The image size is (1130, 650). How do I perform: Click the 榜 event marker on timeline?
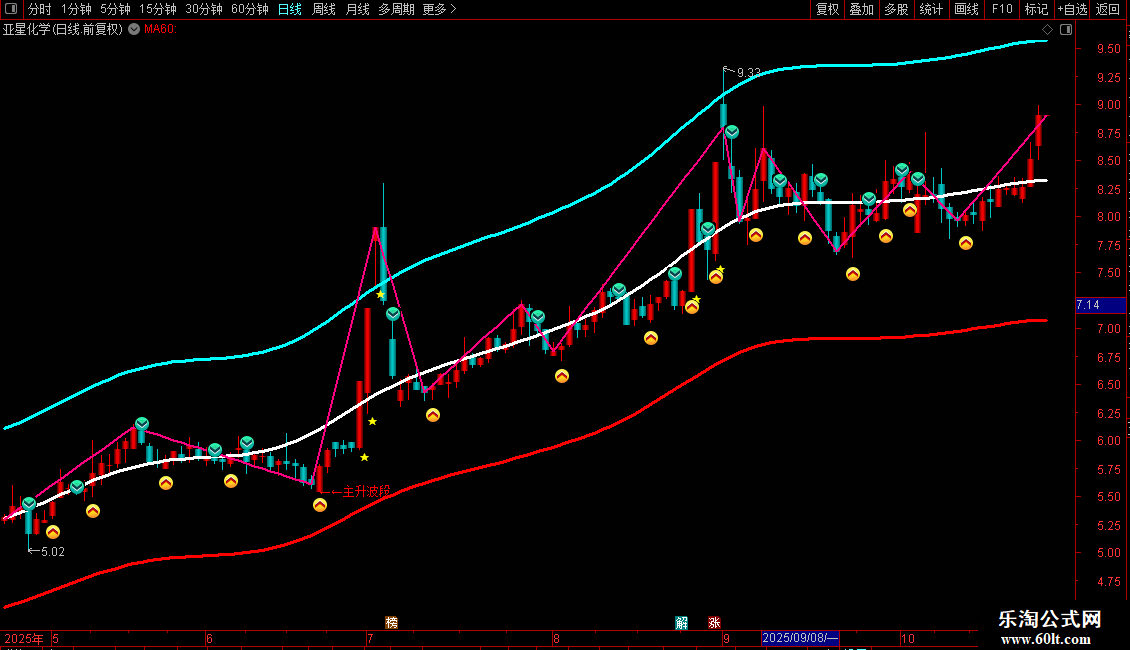click(391, 623)
